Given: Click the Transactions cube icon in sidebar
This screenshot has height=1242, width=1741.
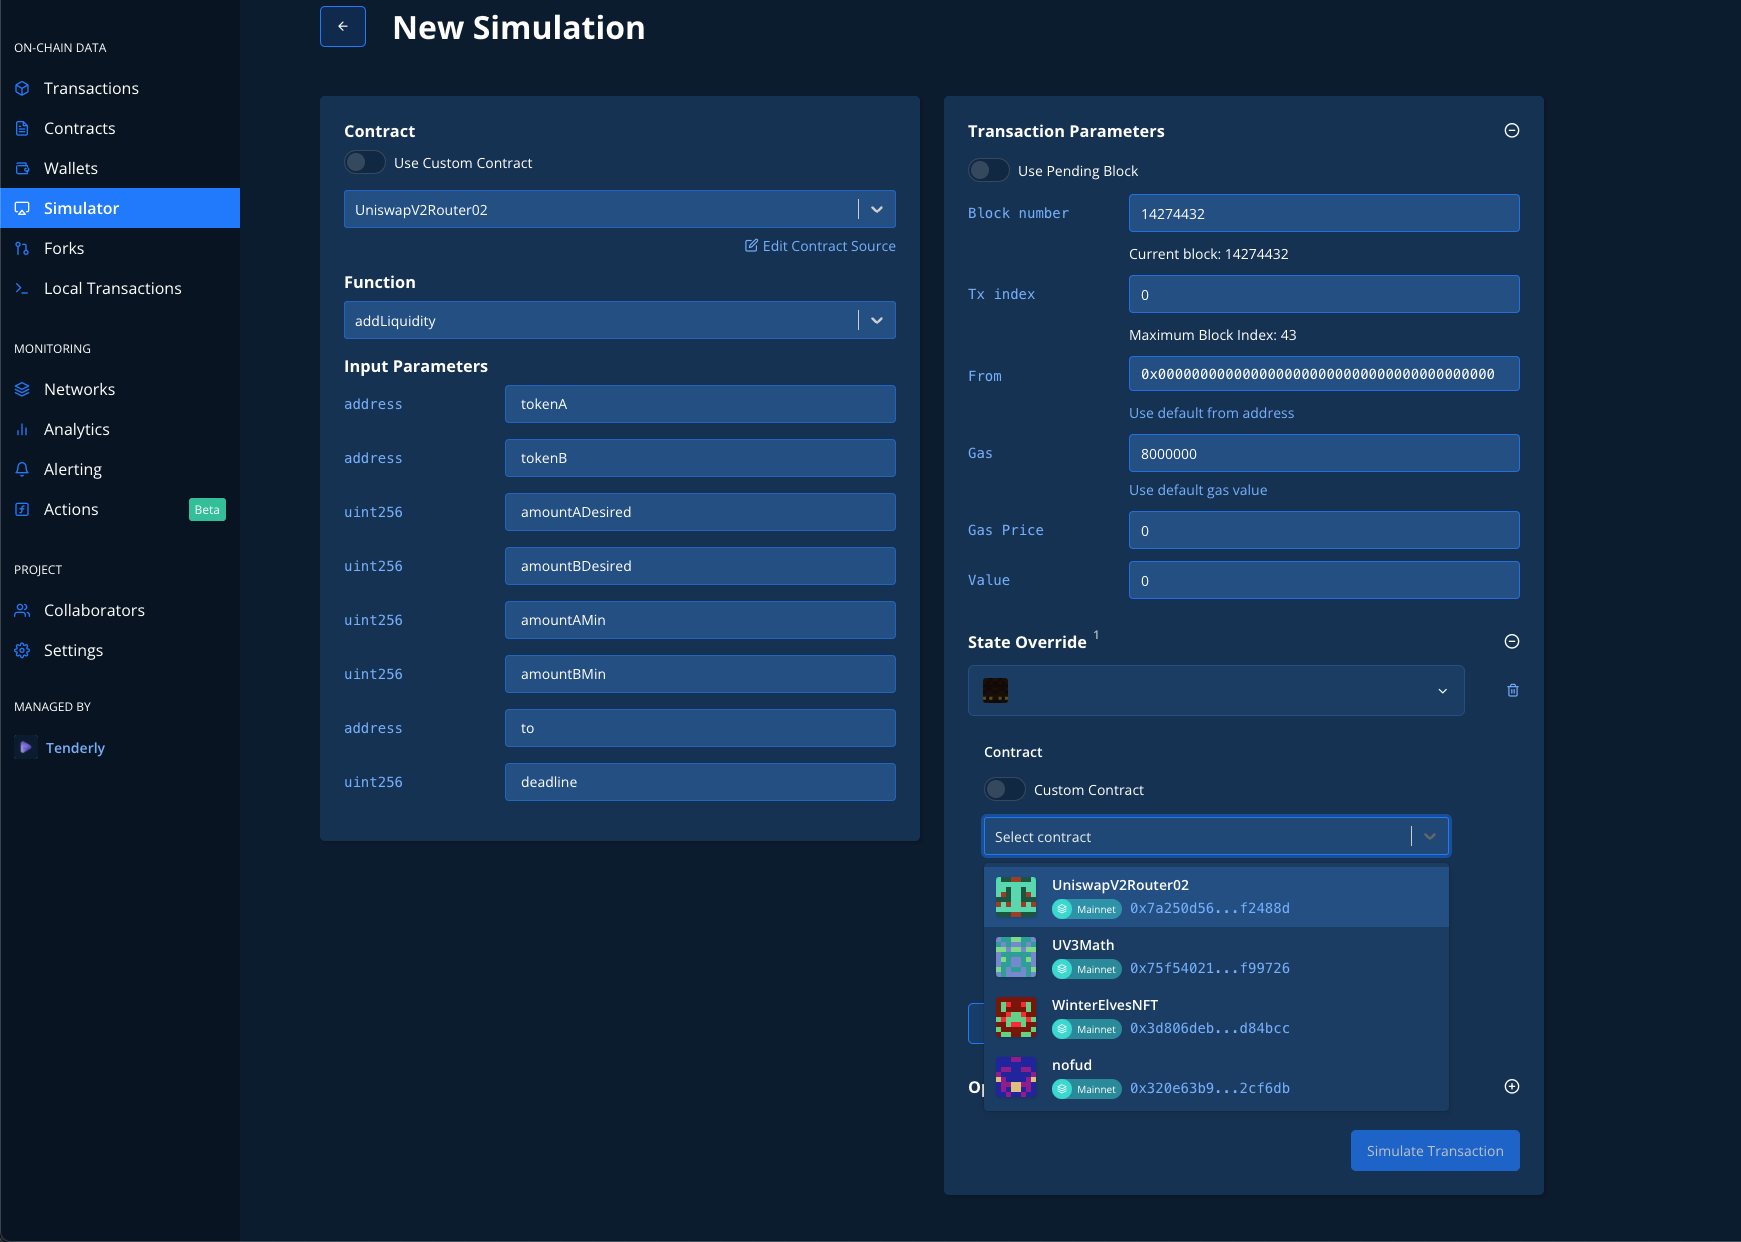Looking at the screenshot, I should click(x=22, y=88).
